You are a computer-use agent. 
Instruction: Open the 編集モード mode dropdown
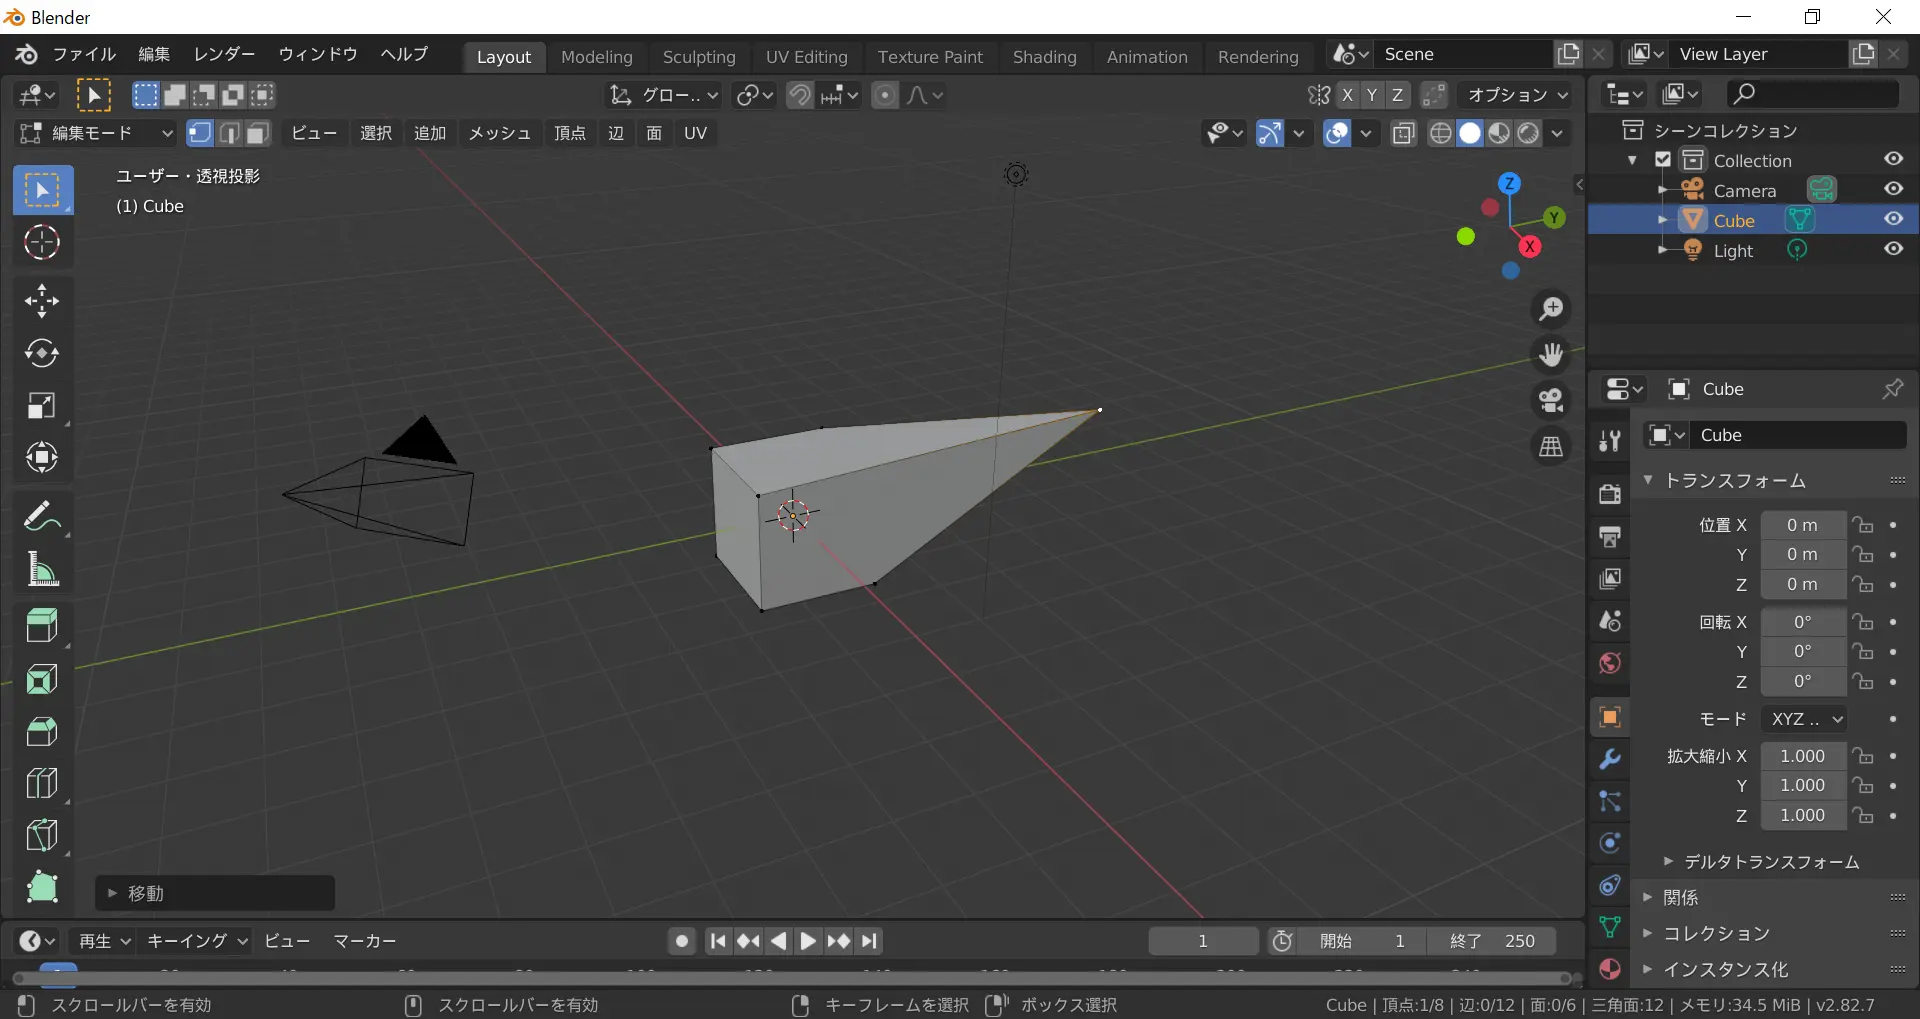click(97, 133)
